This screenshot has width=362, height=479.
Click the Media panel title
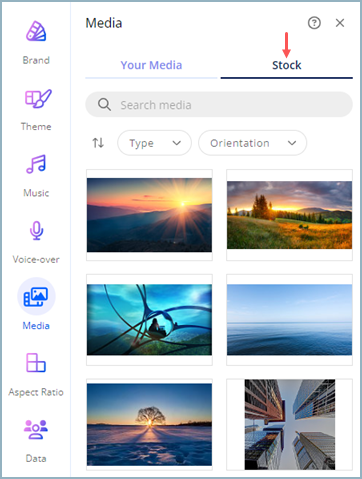(x=104, y=23)
